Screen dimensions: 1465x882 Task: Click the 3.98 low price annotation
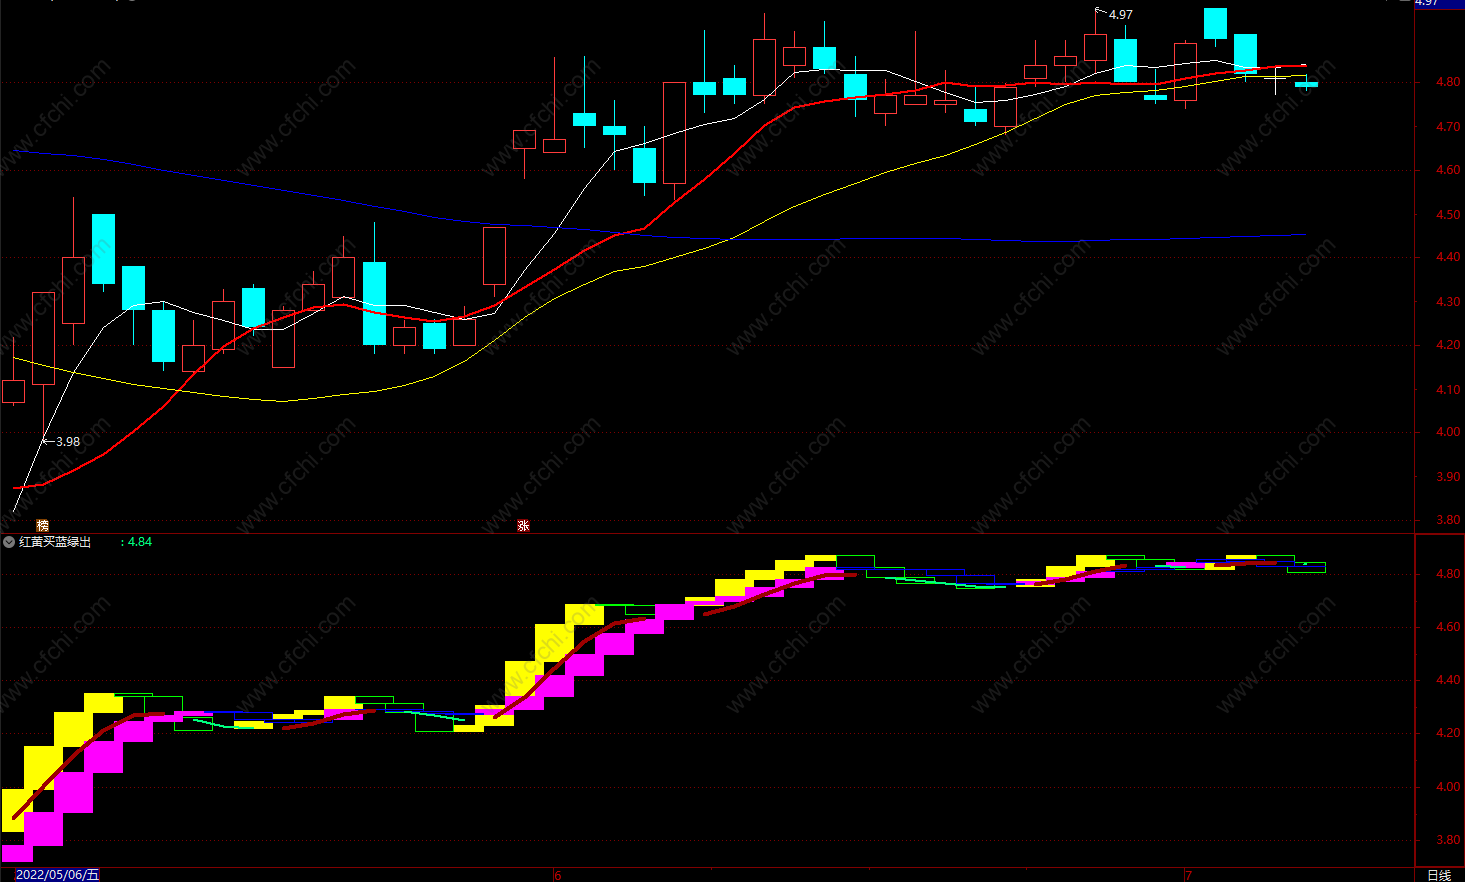pos(68,441)
